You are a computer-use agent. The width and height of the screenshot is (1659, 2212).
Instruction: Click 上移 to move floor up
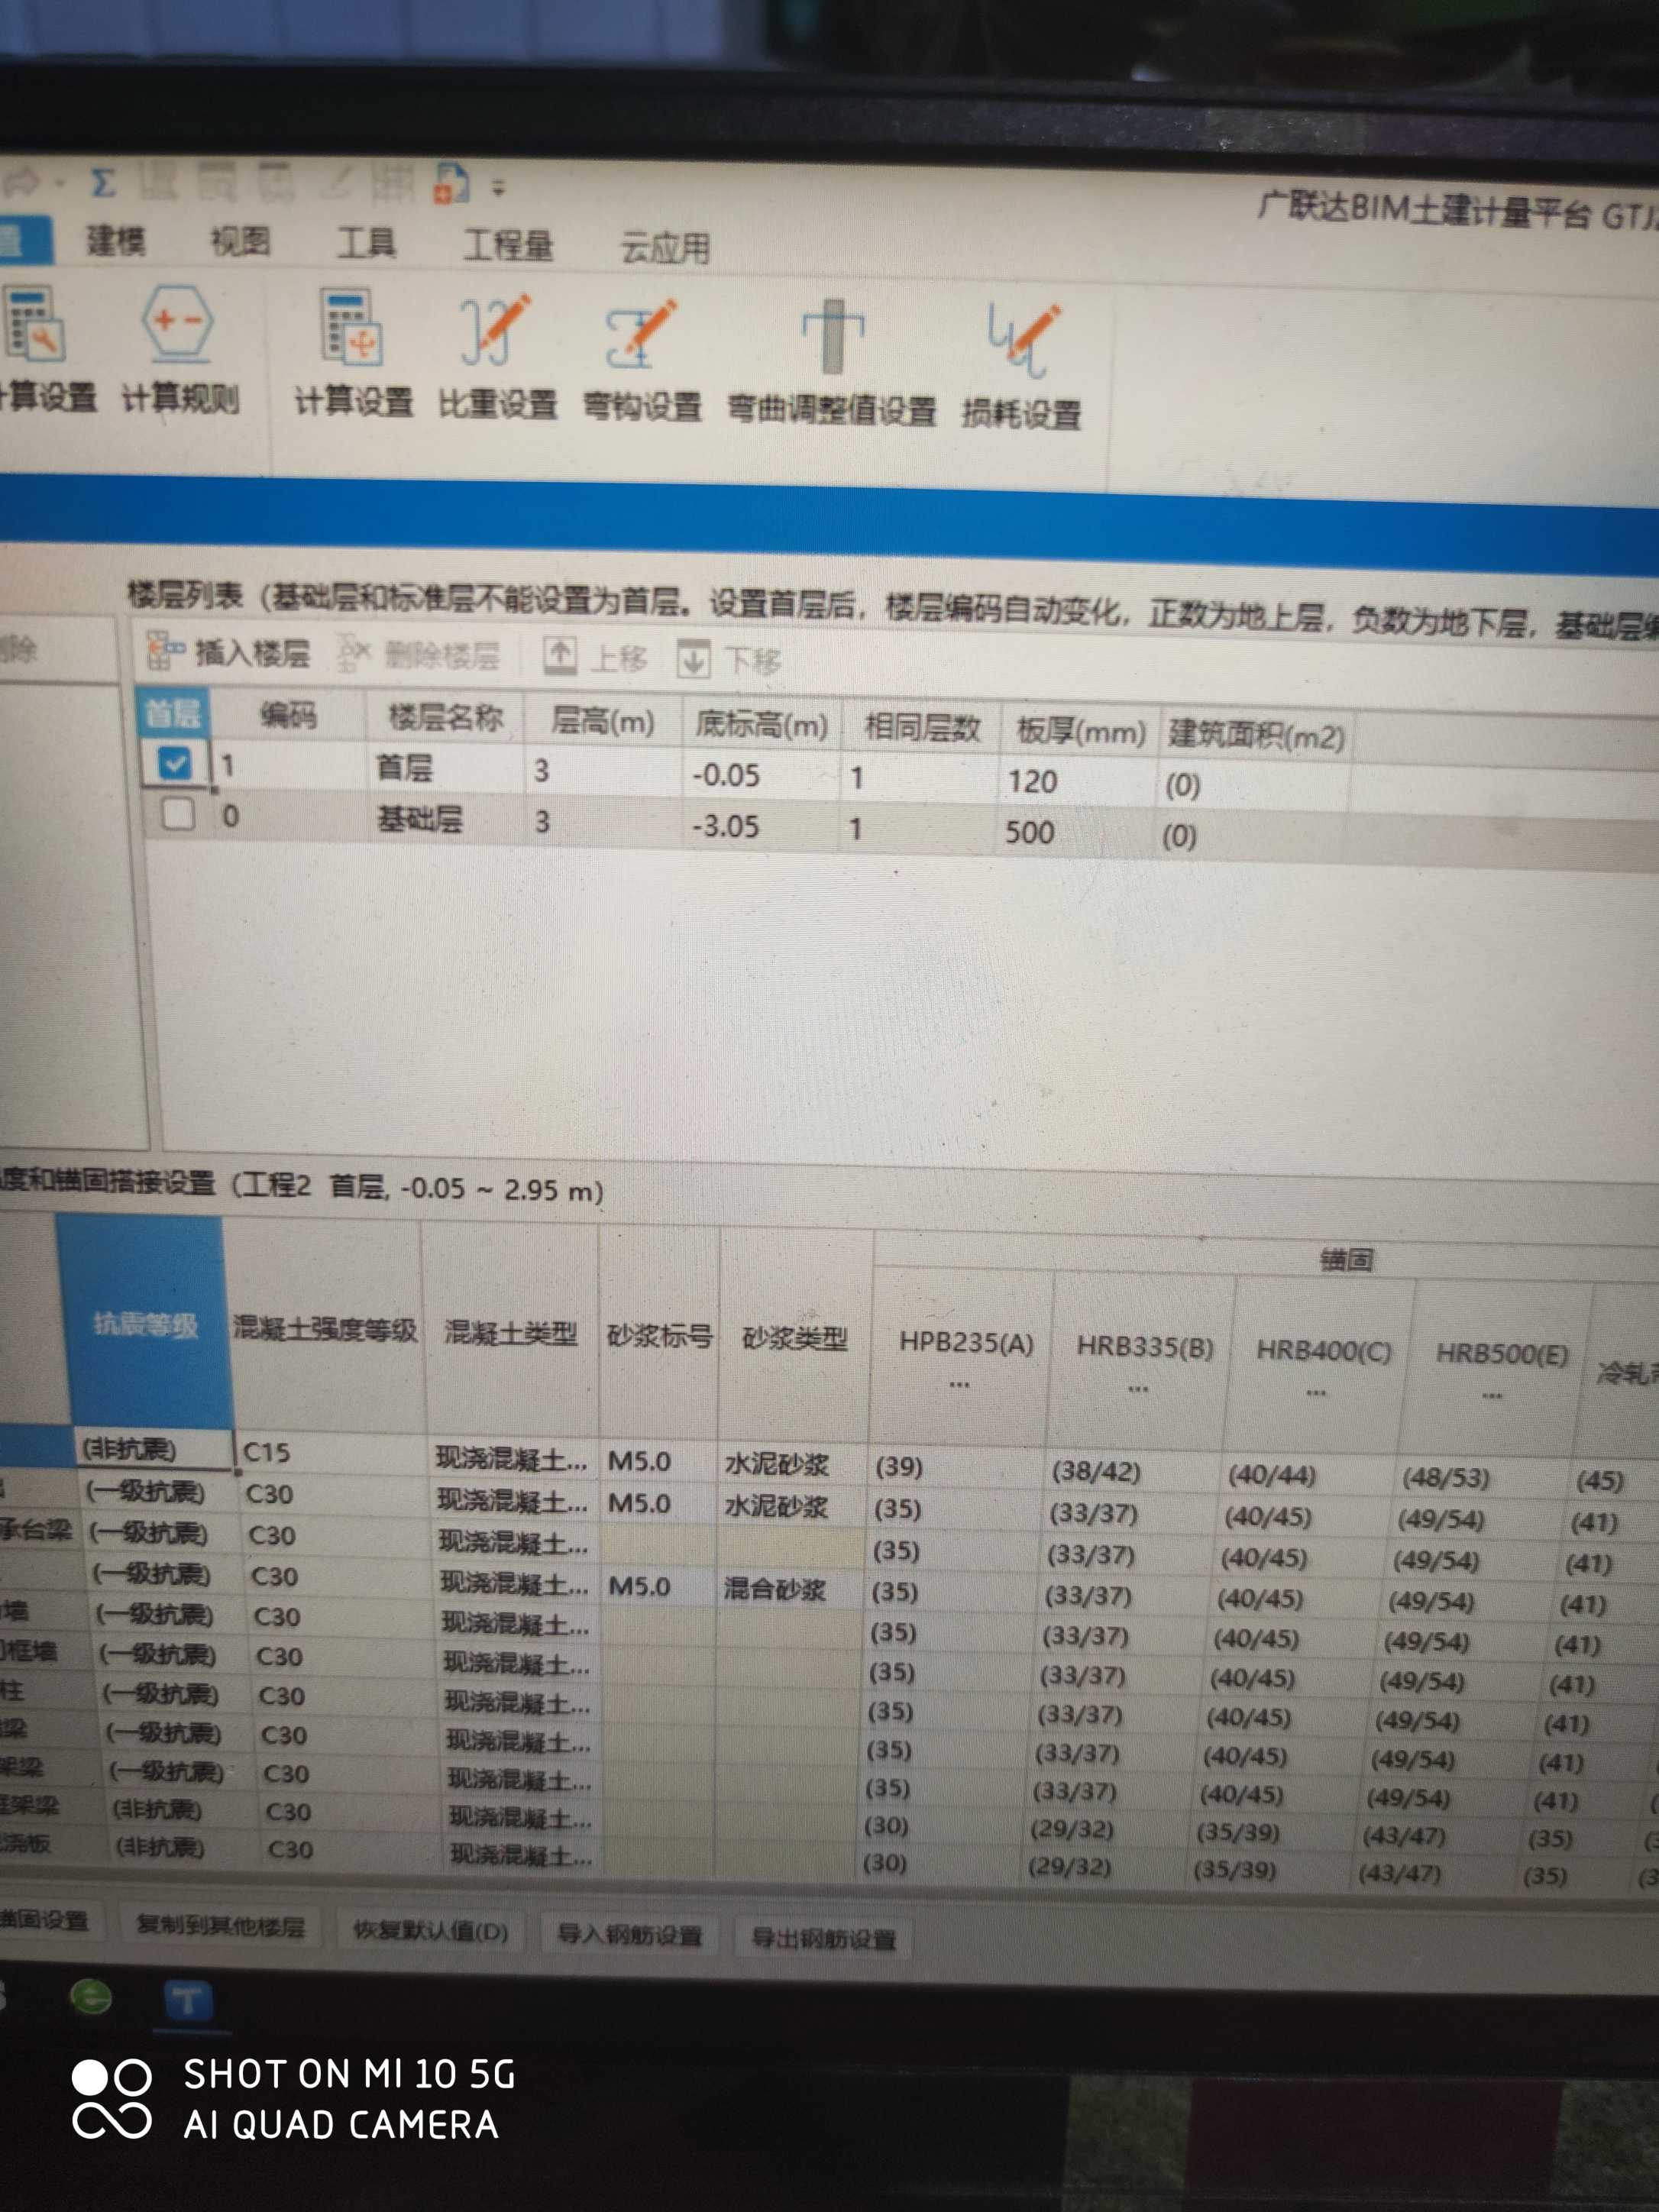click(x=596, y=657)
